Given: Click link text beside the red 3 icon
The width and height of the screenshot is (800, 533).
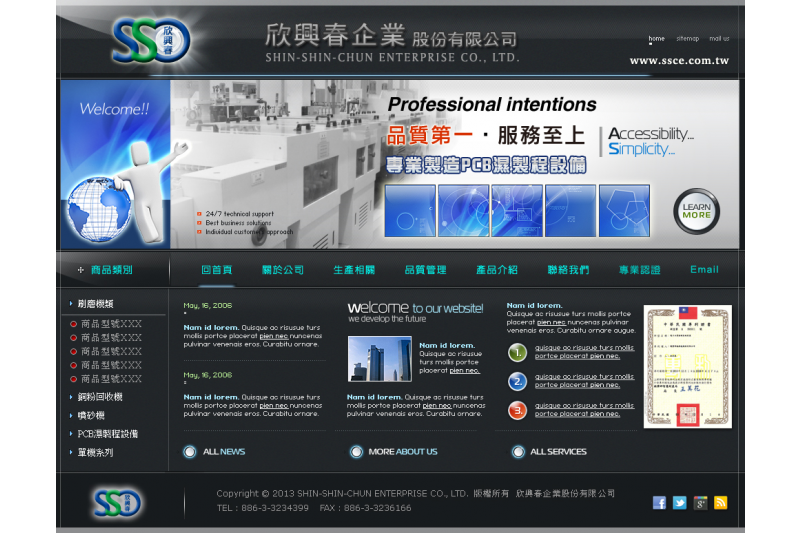Looking at the screenshot, I should [584, 410].
